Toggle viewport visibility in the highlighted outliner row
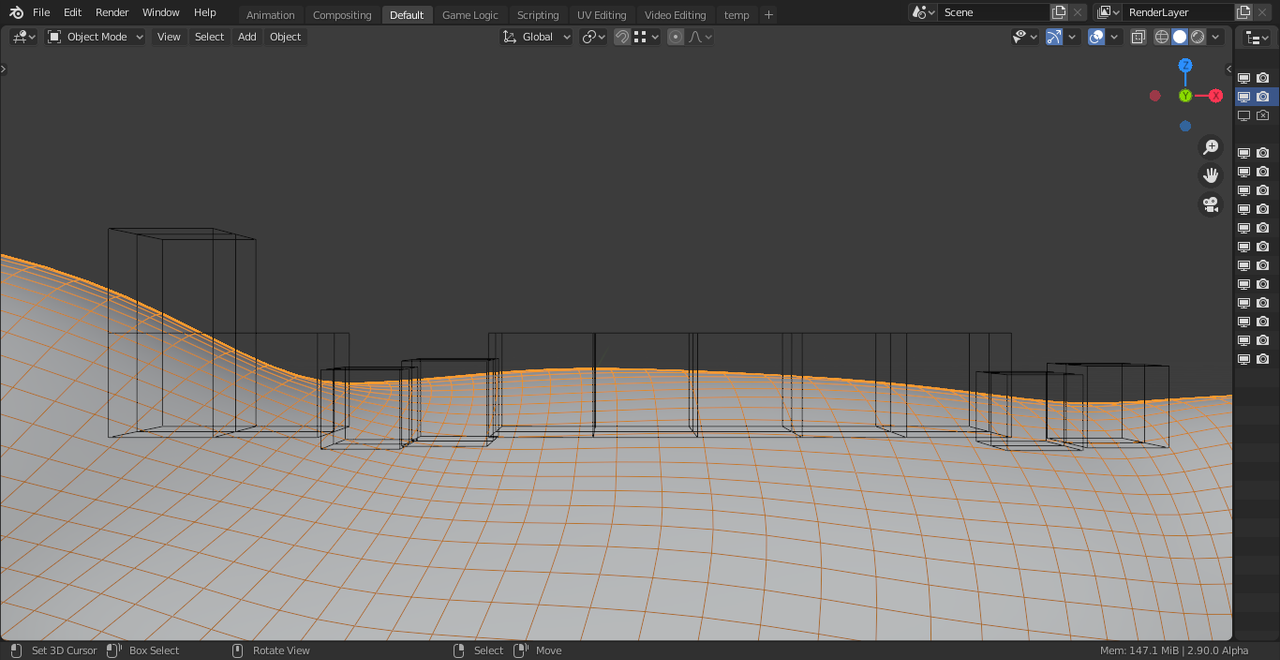 pos(1244,97)
